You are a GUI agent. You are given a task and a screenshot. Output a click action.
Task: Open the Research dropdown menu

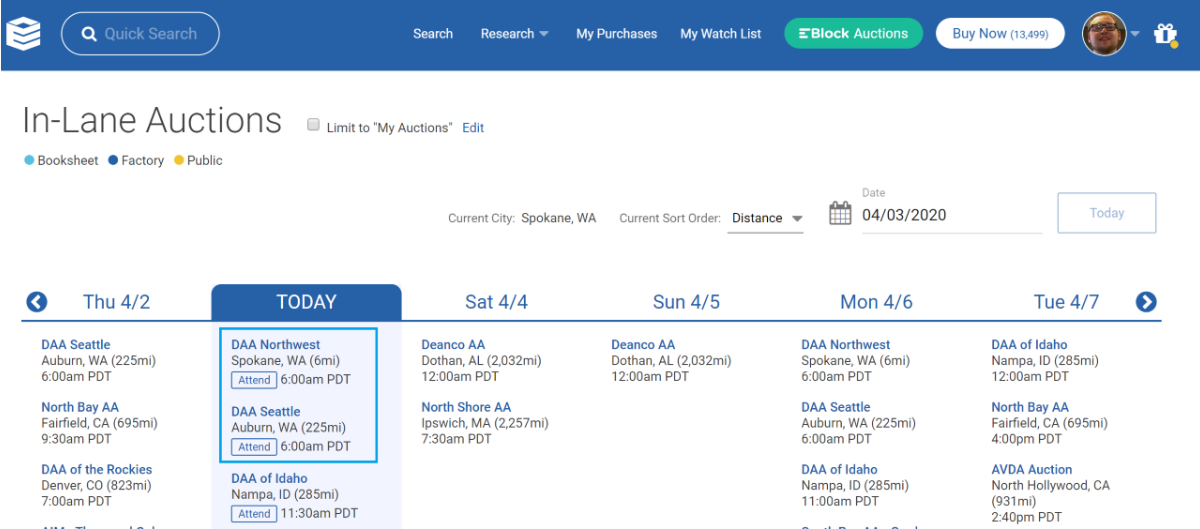(514, 34)
